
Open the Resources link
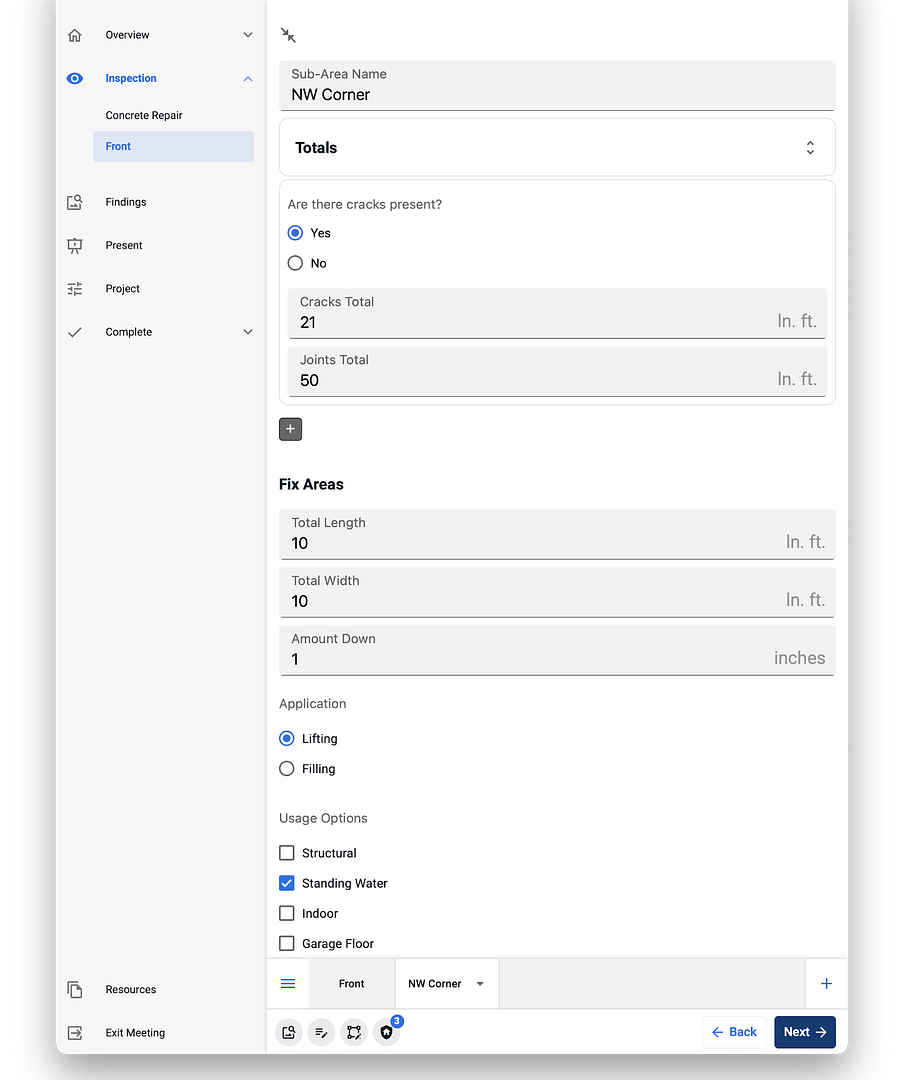pos(131,990)
